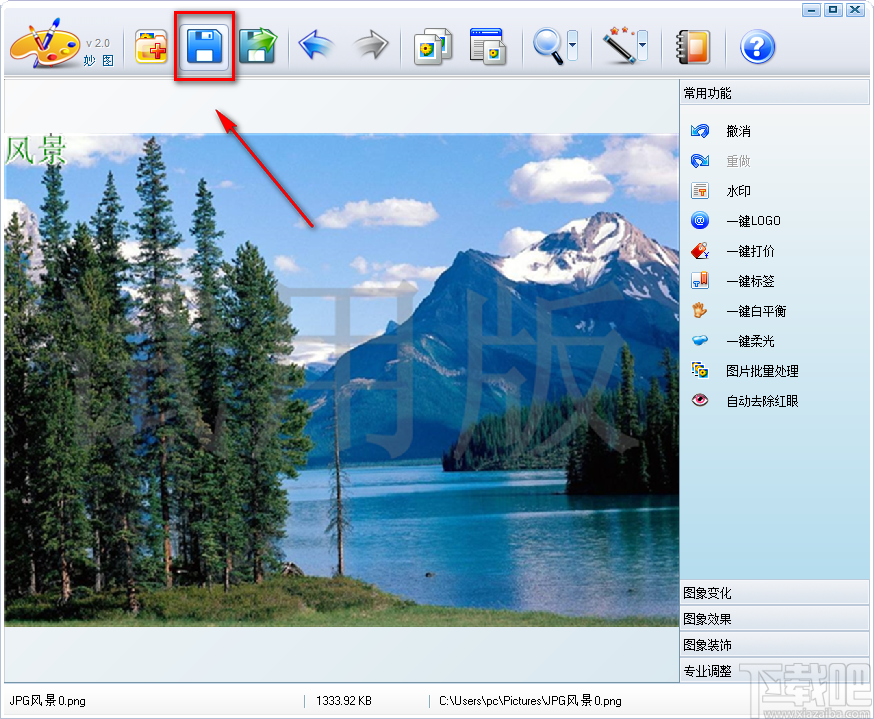The image size is (874, 719).
Task: Apply 一键白平衡 one-click white balance
Action: point(757,310)
